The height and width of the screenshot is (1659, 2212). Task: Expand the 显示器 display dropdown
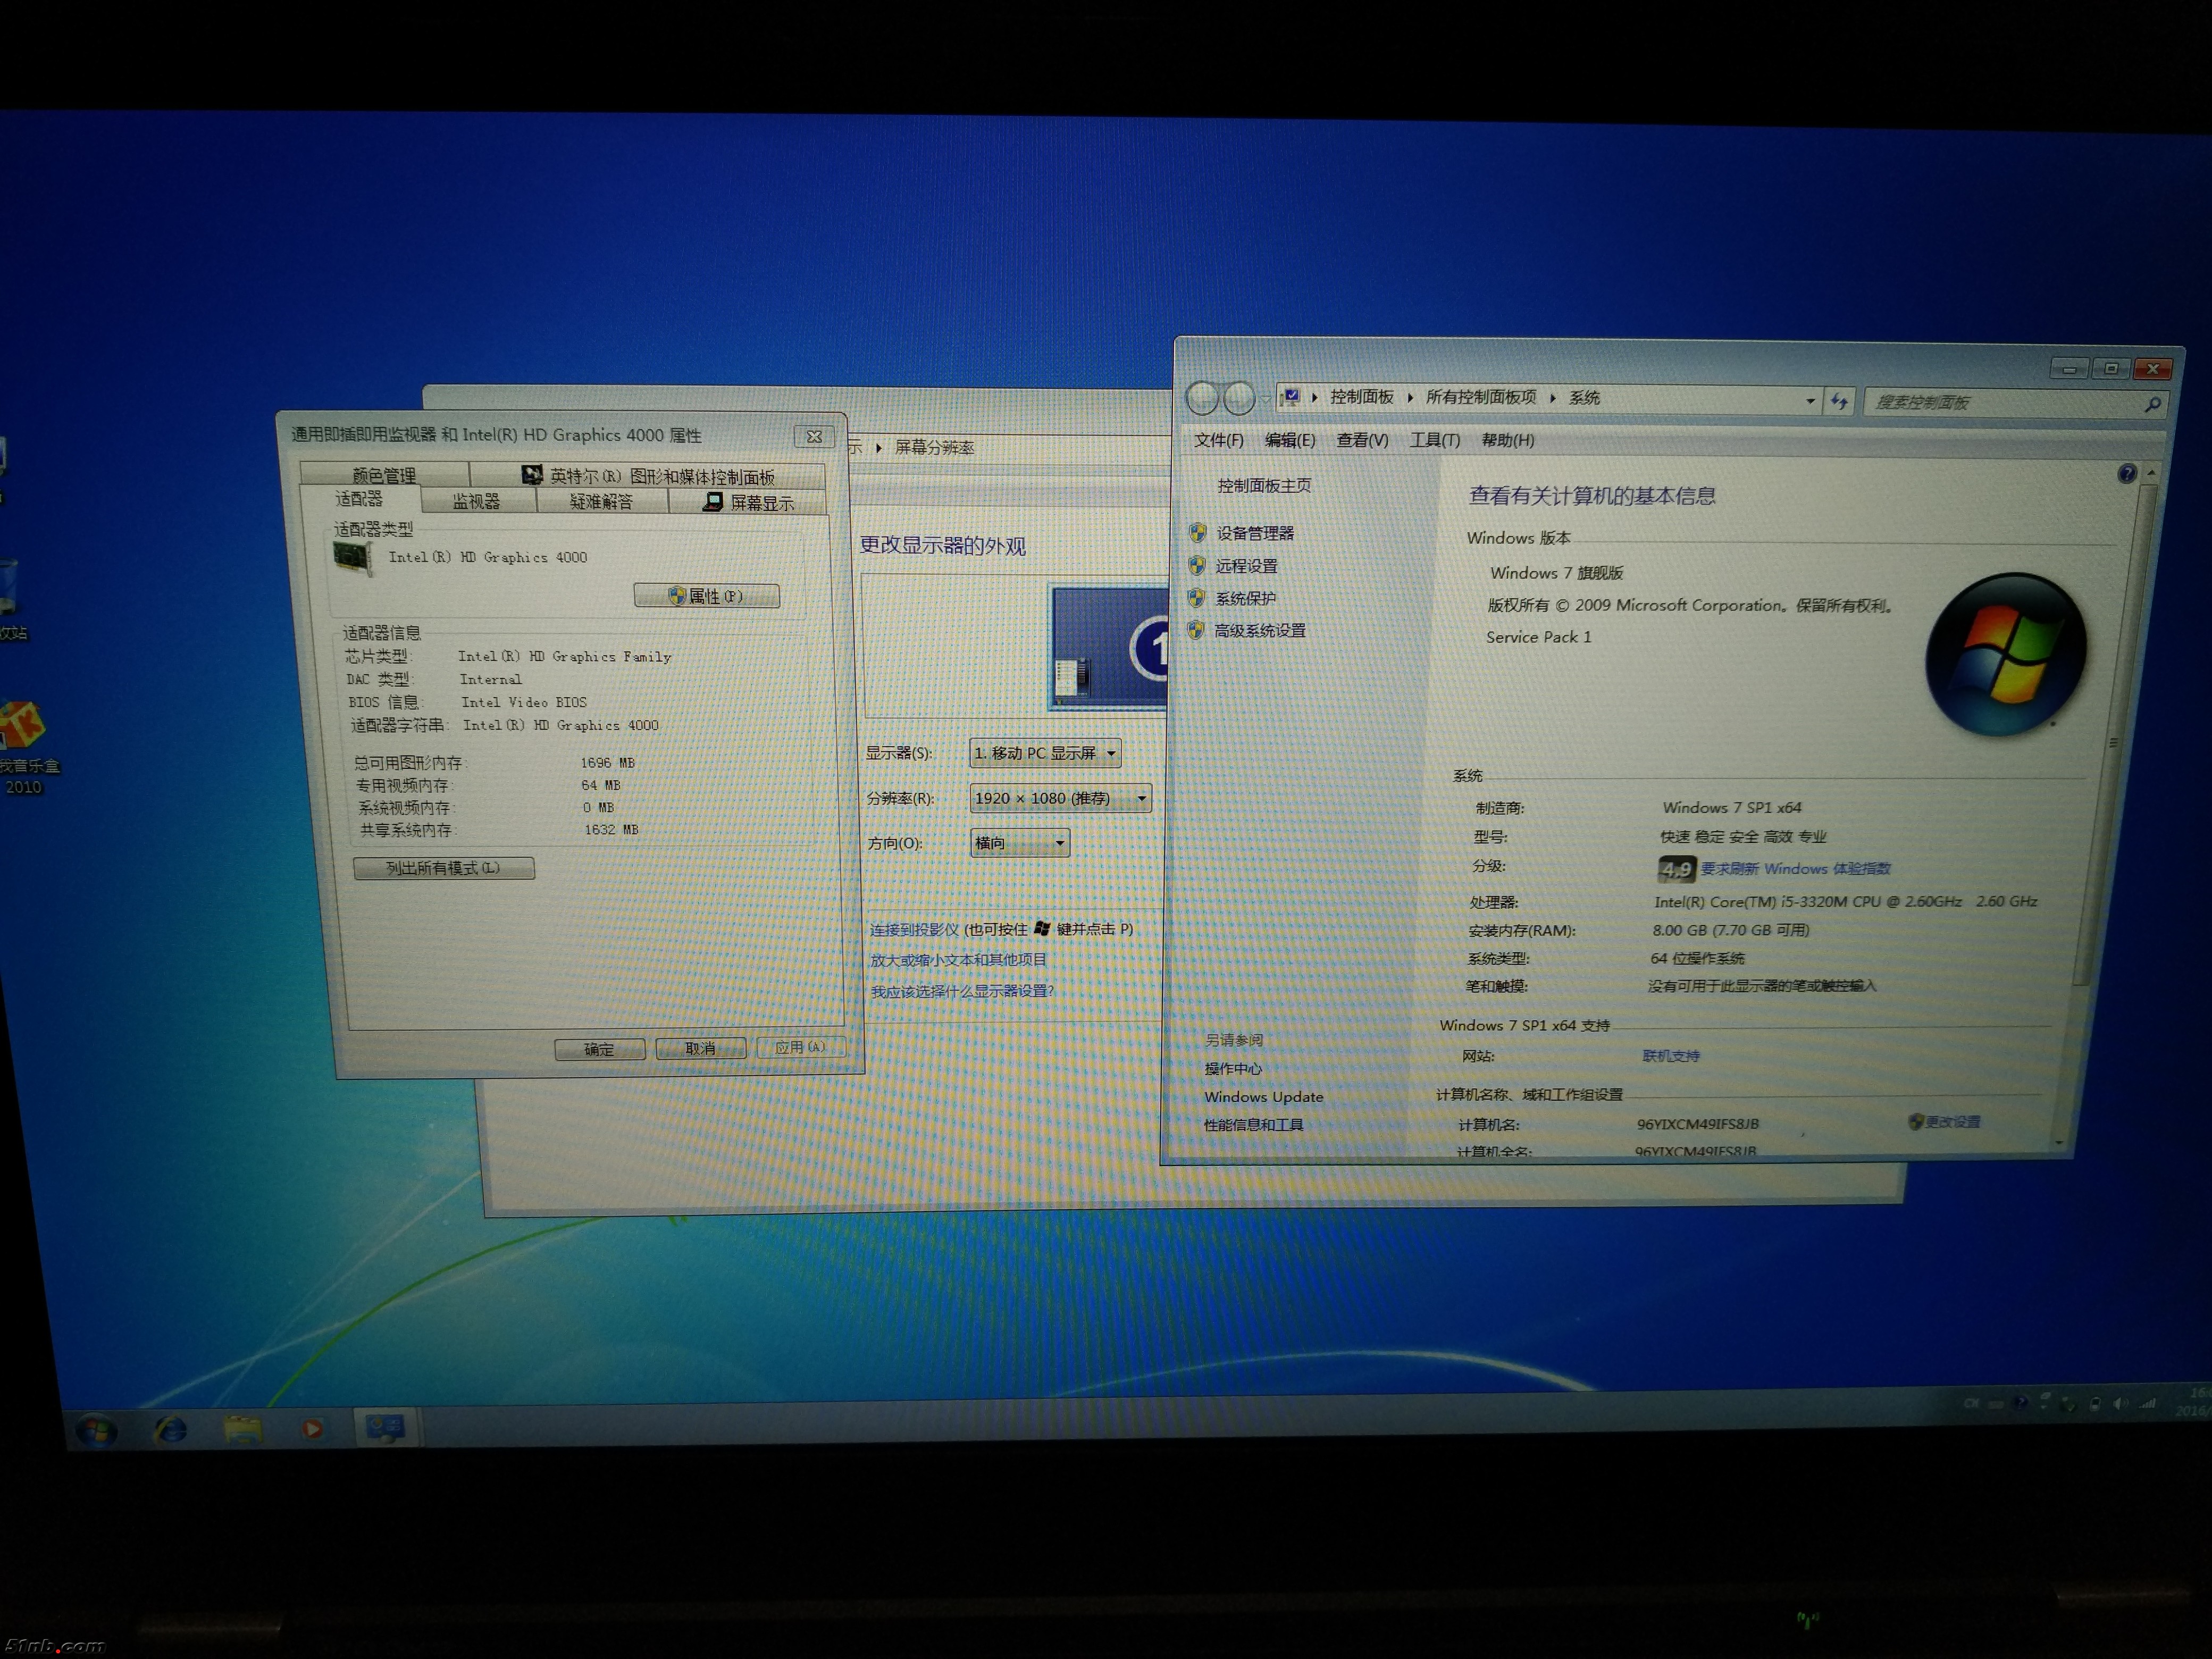(x=1045, y=753)
